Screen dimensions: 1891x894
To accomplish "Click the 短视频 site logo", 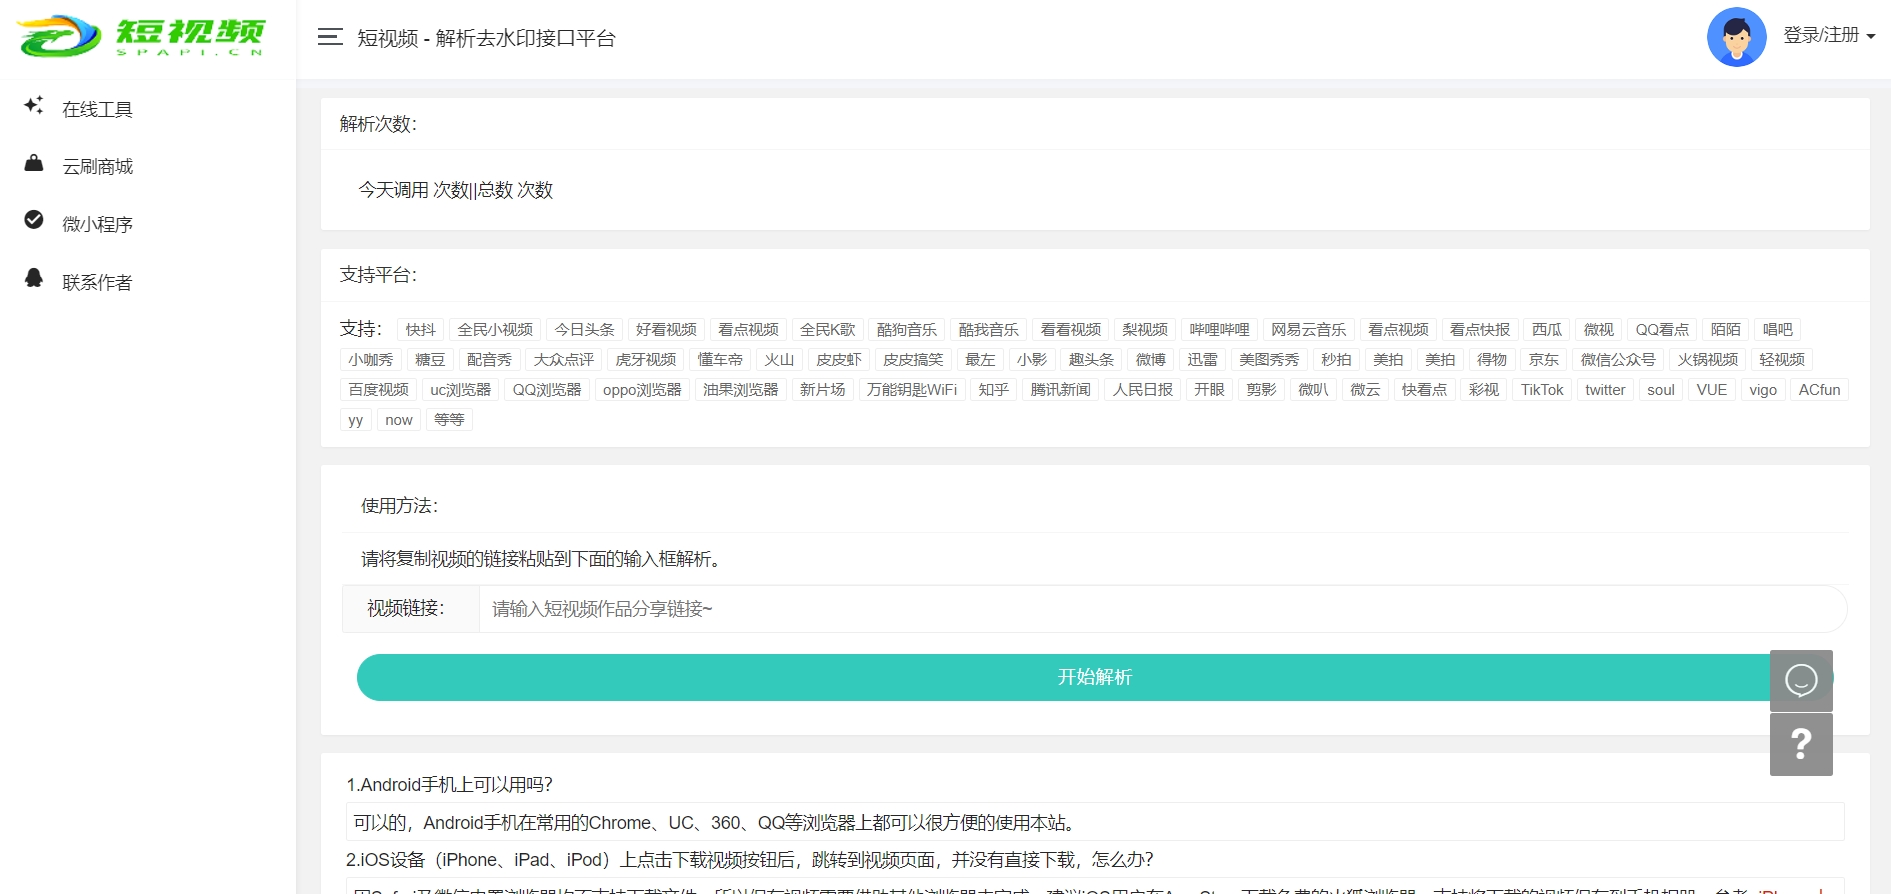I will click(x=141, y=37).
